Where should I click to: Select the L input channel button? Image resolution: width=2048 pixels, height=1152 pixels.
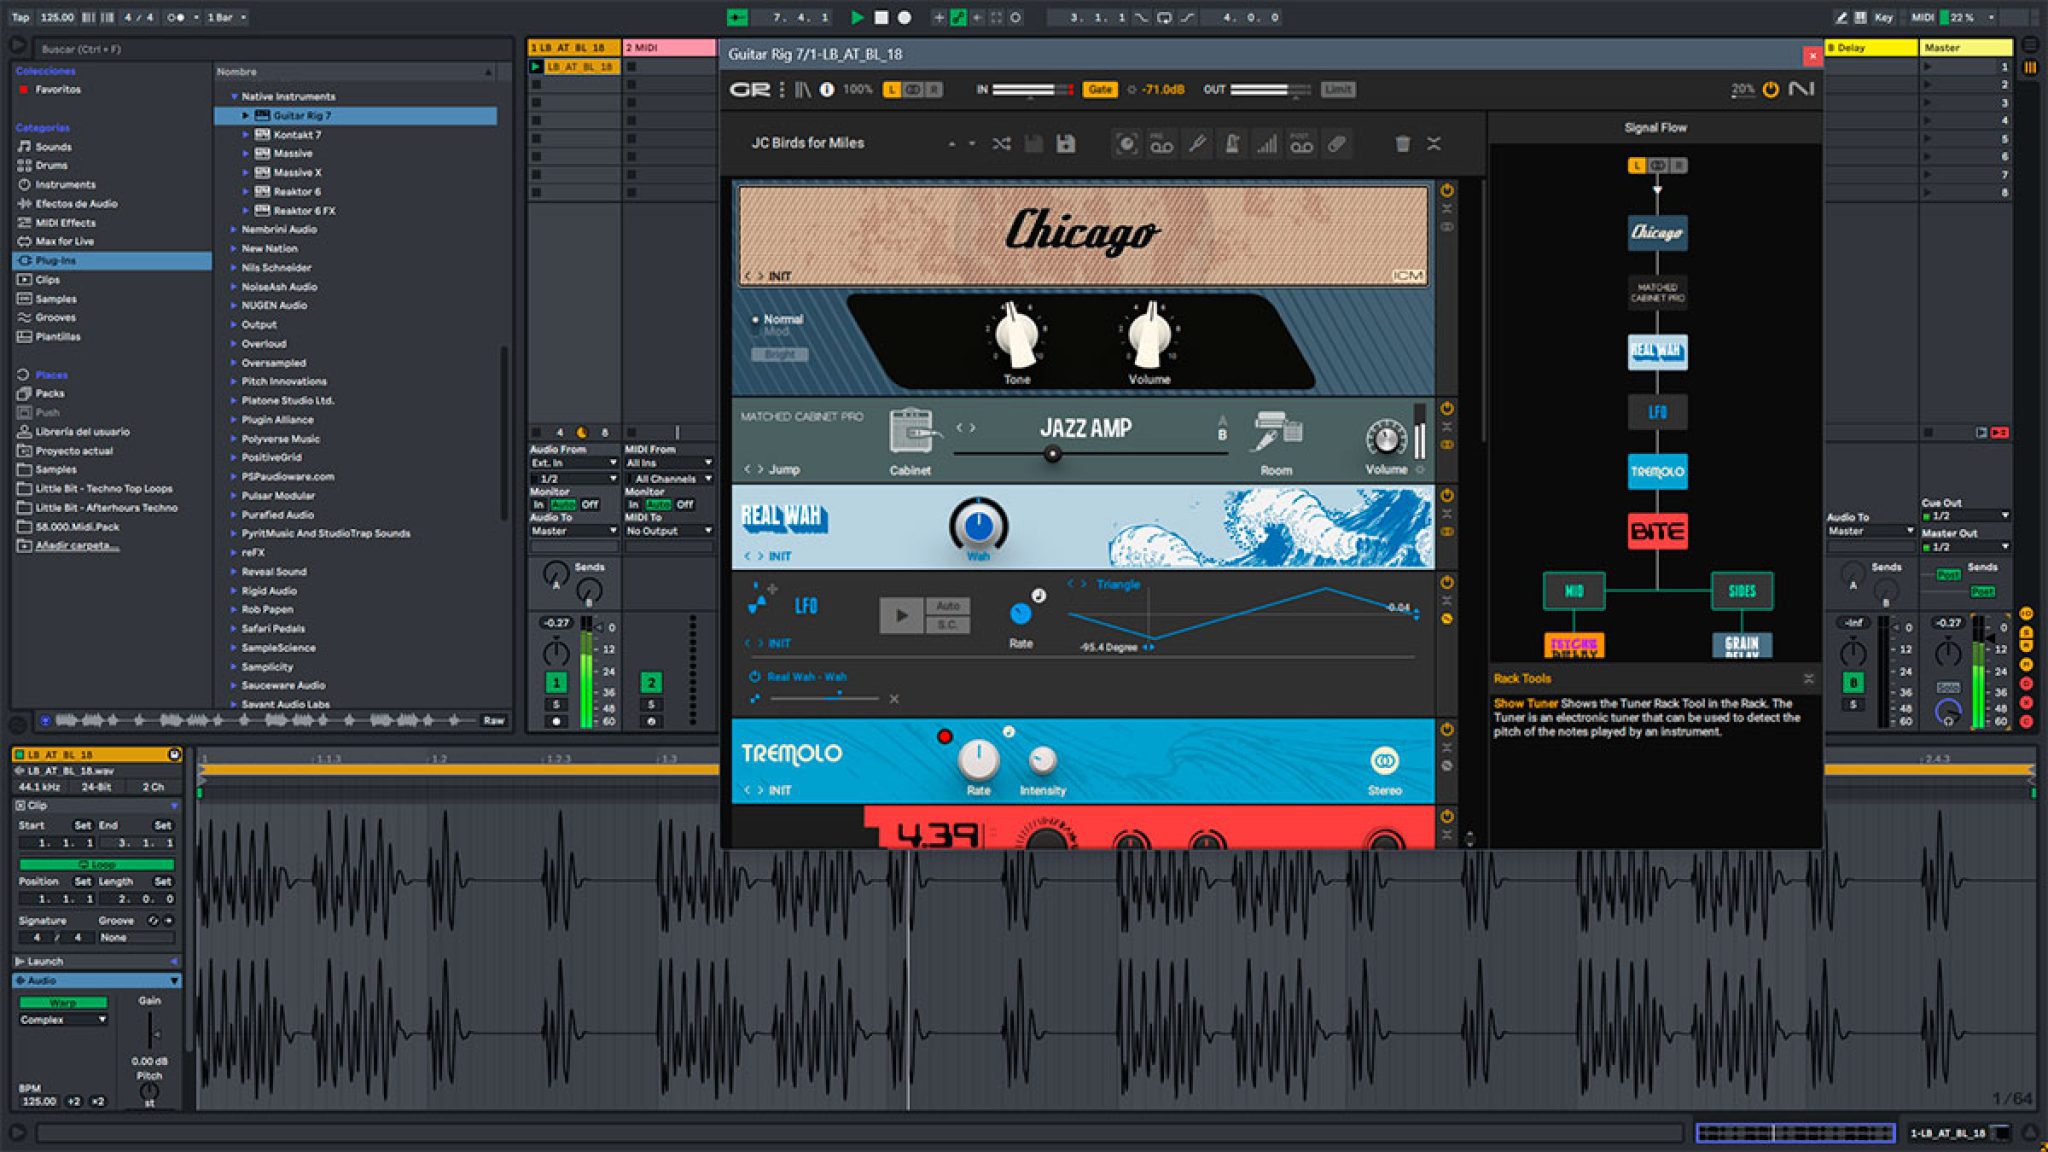point(891,89)
